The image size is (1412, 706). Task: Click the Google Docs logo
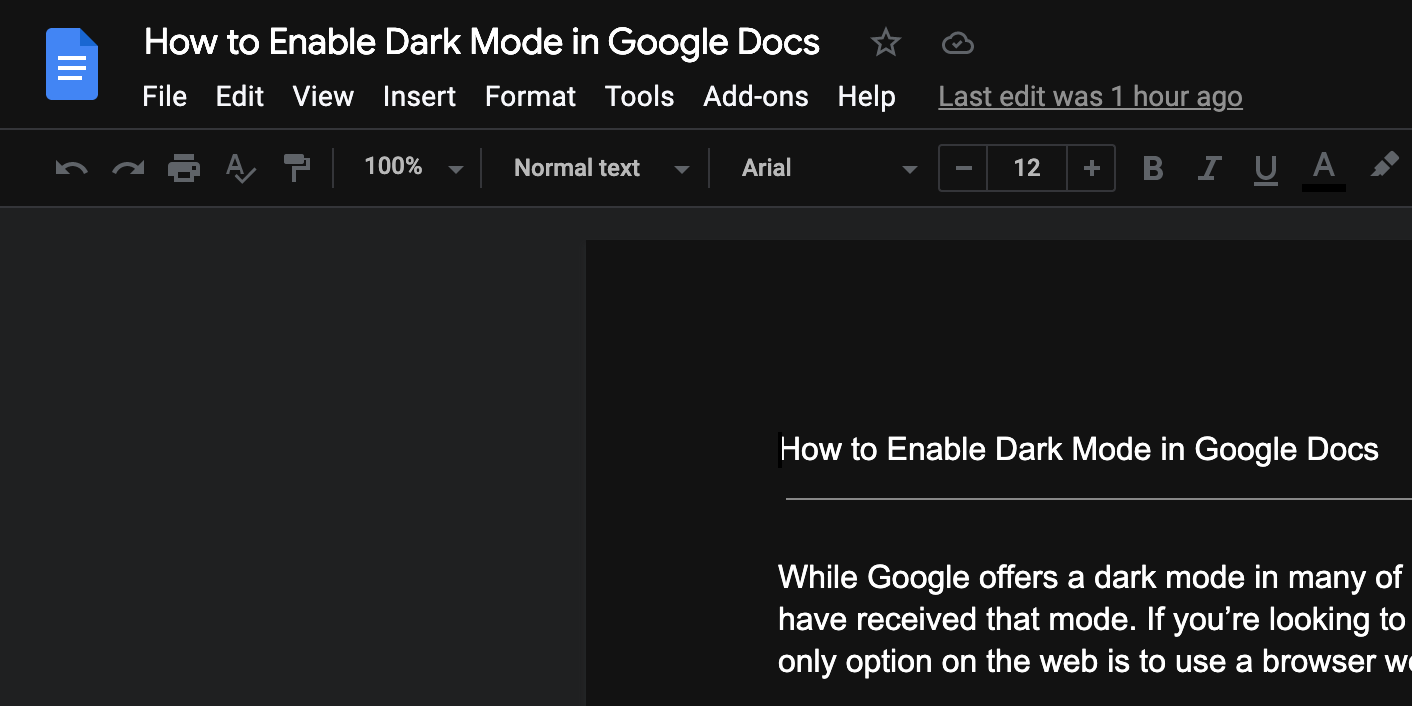point(71,64)
